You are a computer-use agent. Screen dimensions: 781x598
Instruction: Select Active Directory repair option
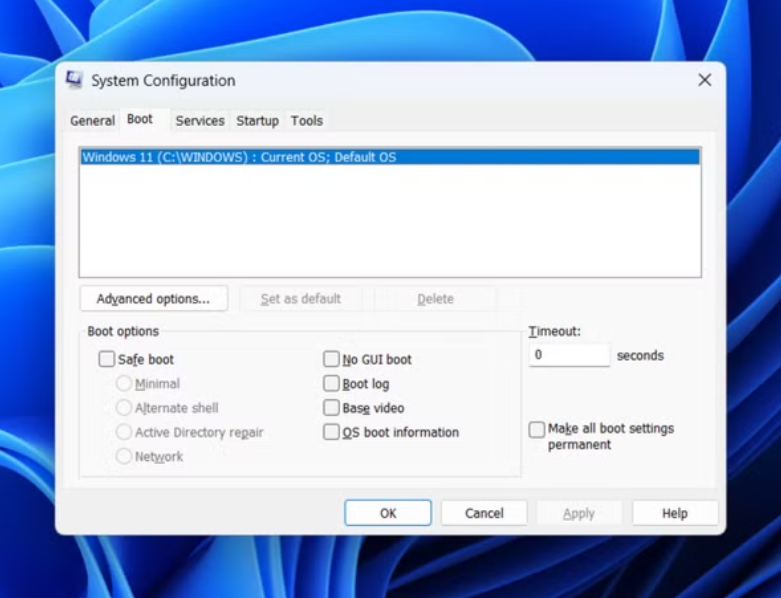coord(124,432)
